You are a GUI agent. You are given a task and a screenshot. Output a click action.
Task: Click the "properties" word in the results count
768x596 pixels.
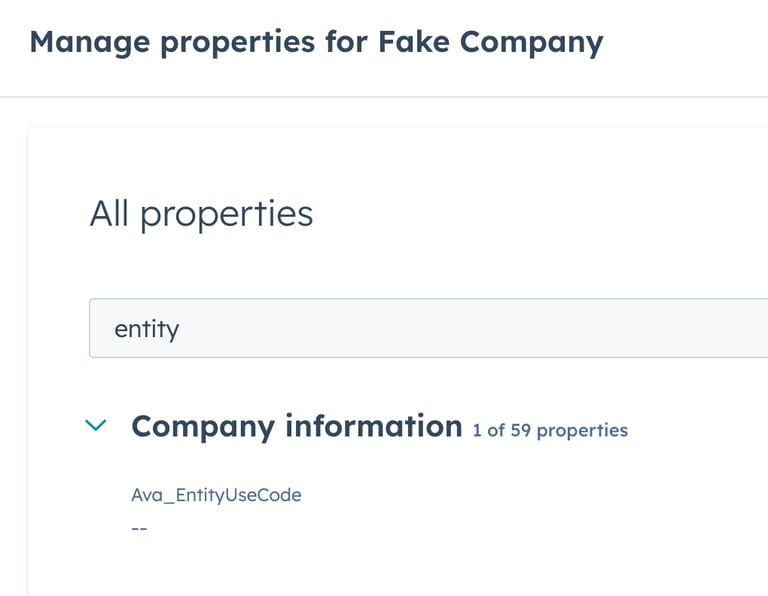(585, 431)
